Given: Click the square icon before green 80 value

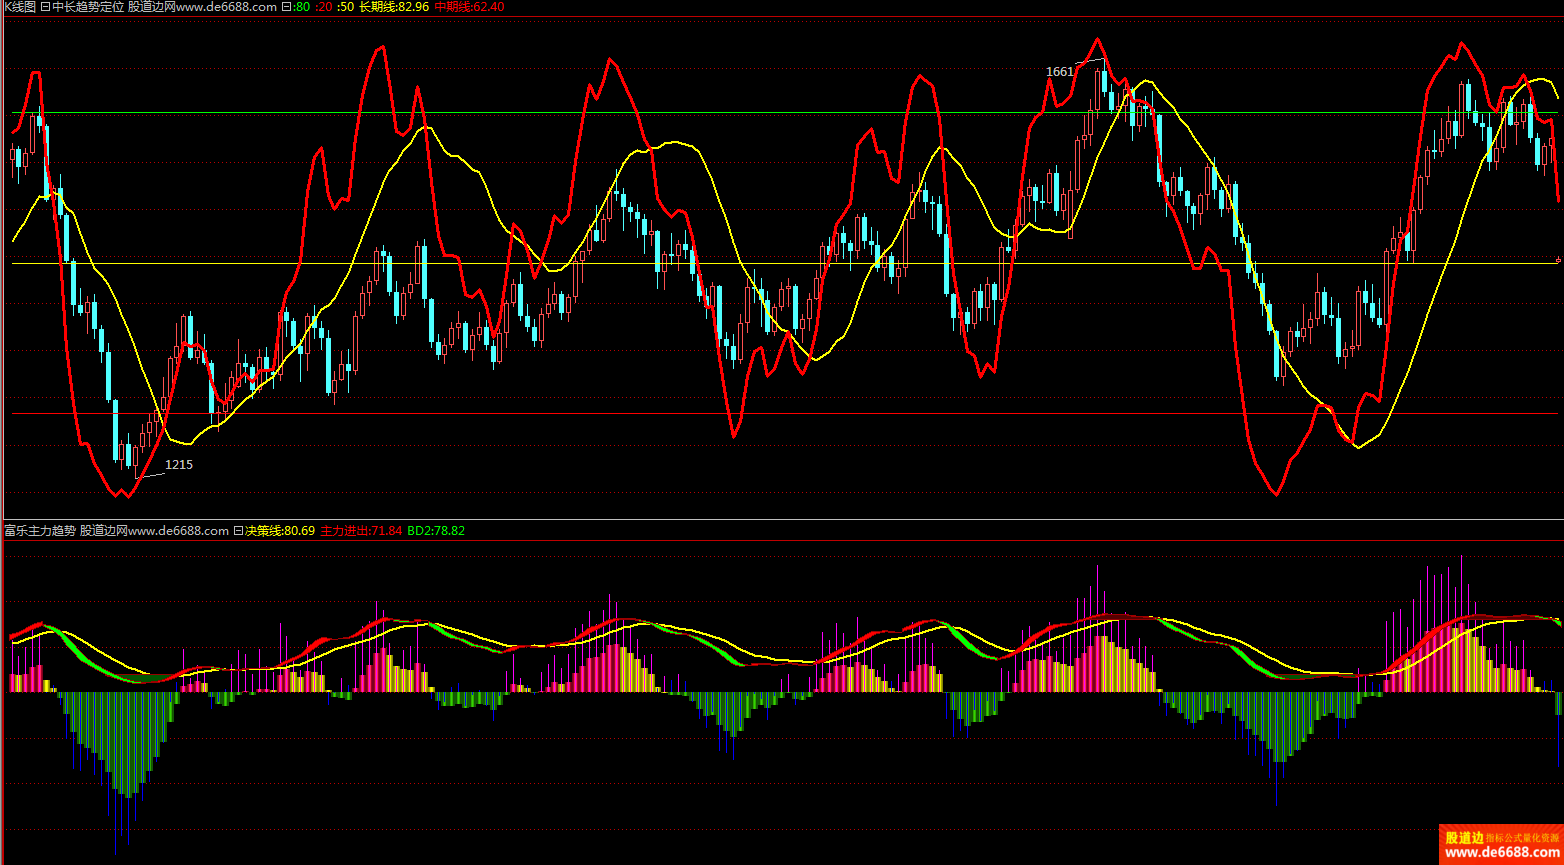Looking at the screenshot, I should [x=286, y=7].
